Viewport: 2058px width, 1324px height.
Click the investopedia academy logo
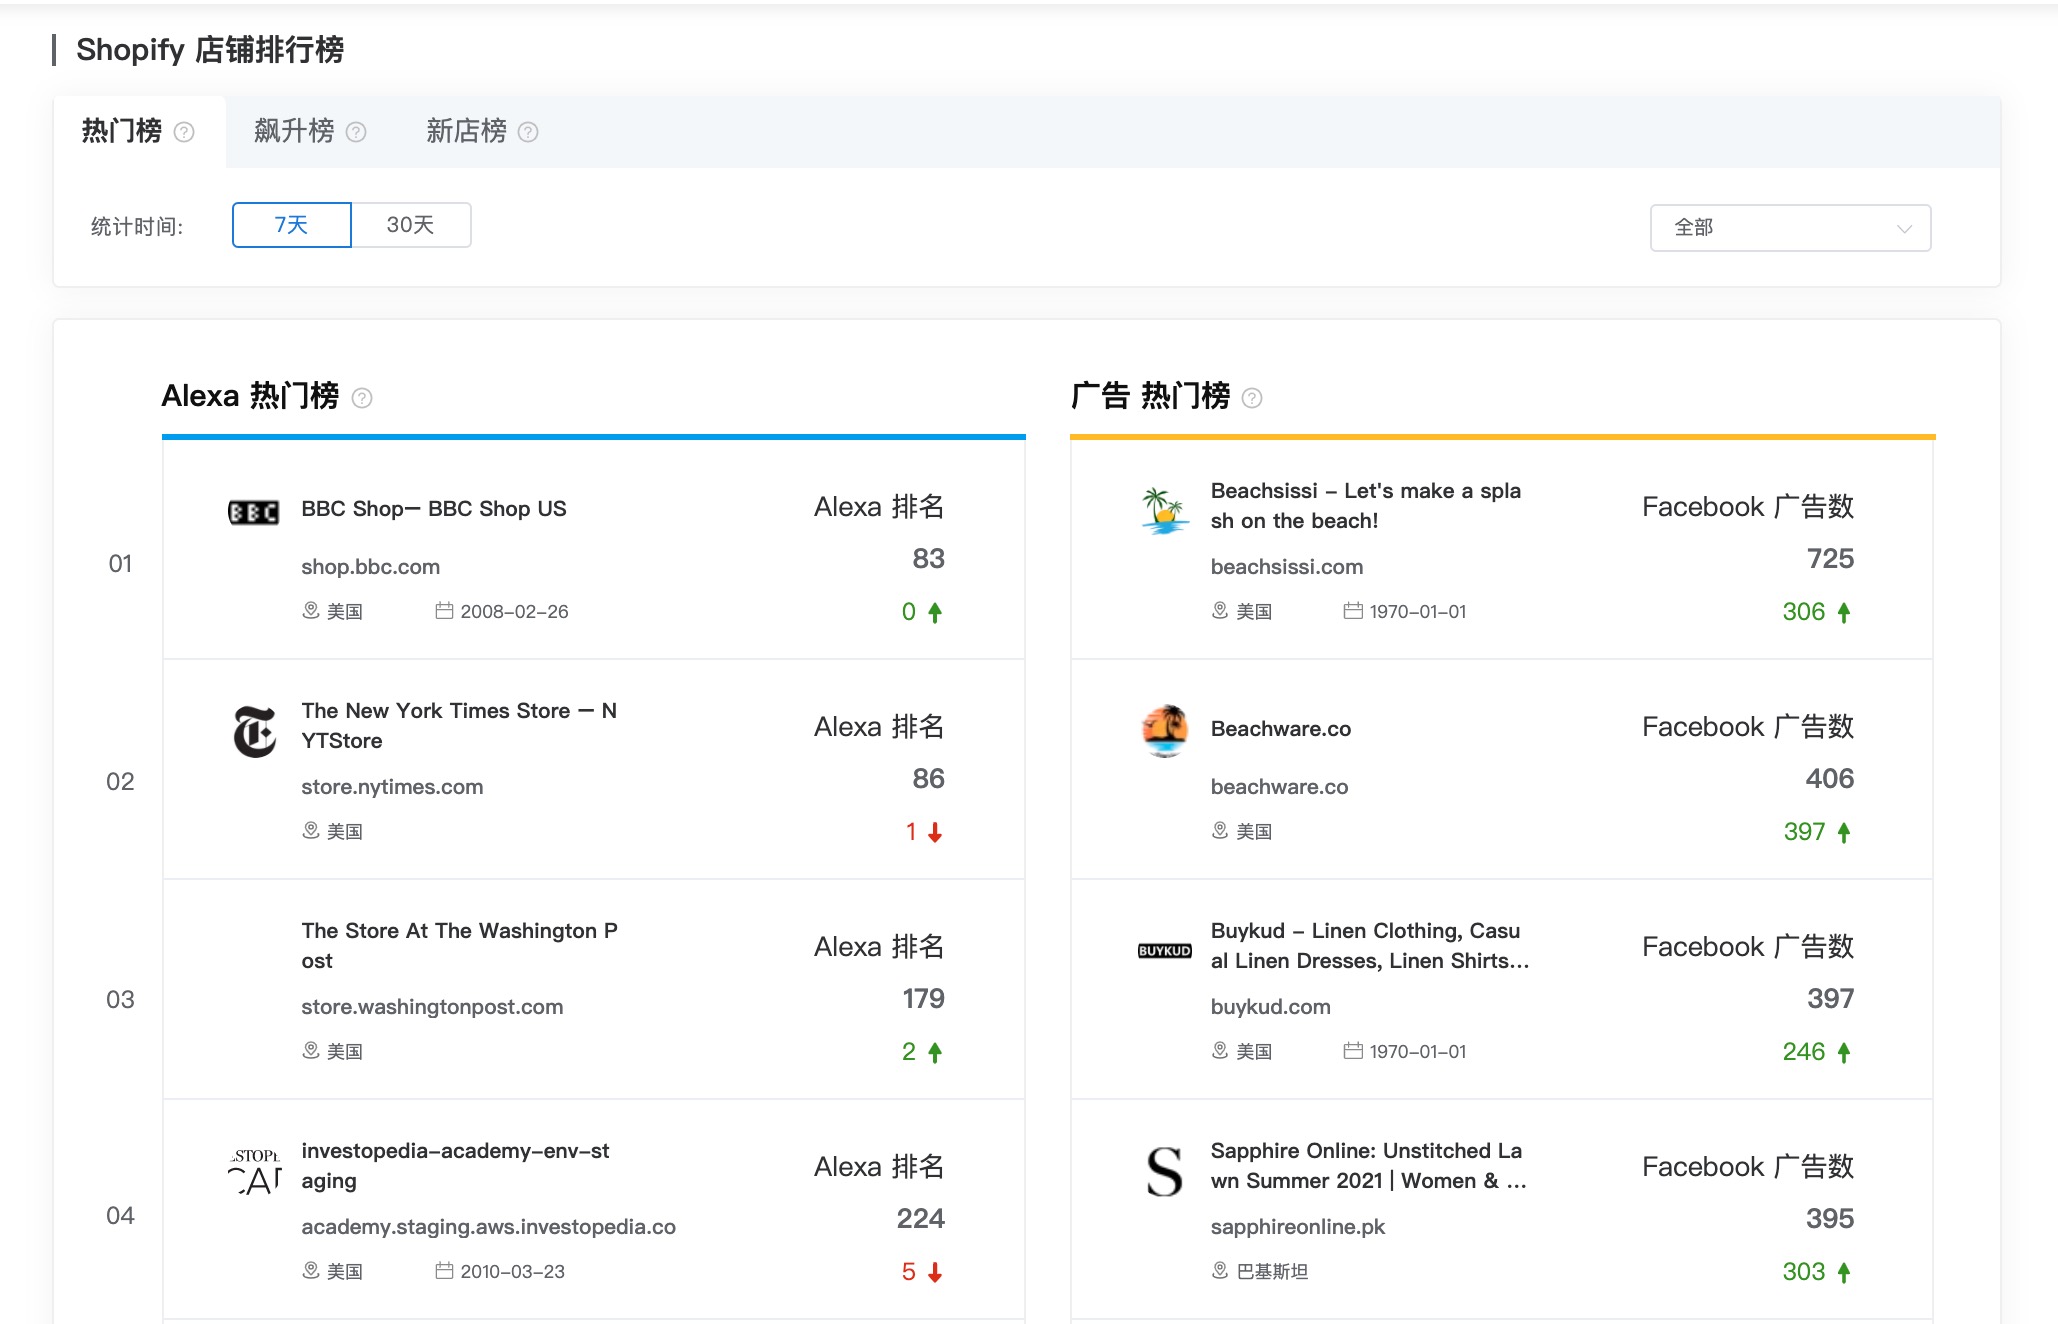[255, 1171]
